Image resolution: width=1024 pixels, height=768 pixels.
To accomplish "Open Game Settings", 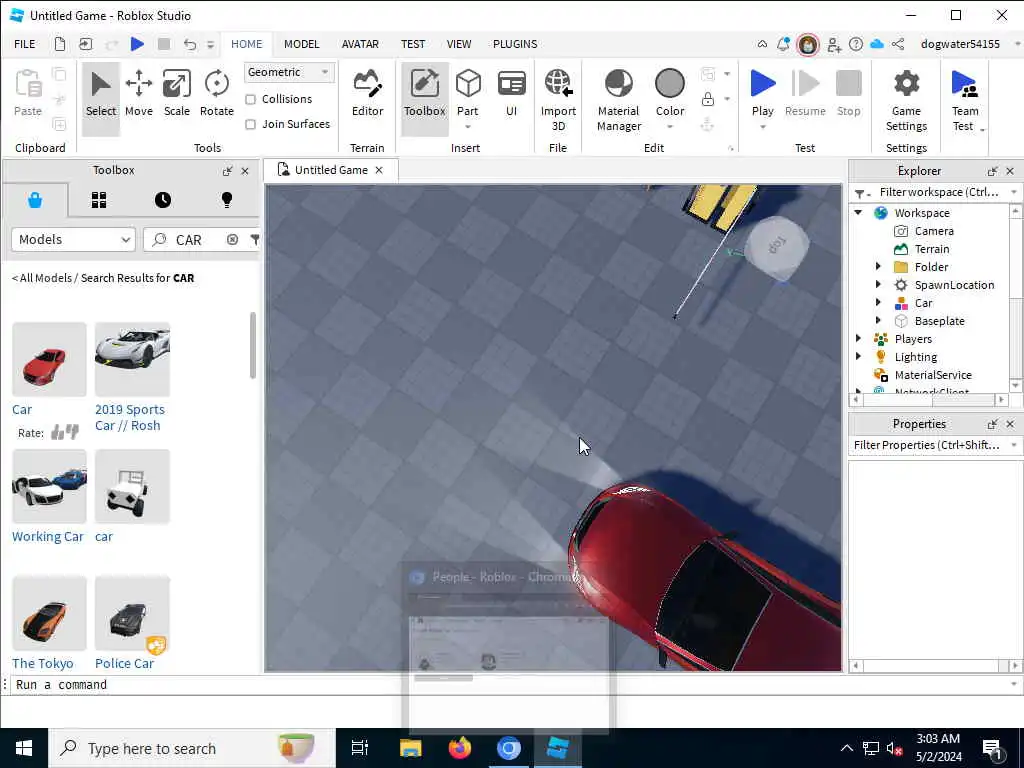I will click(x=906, y=99).
